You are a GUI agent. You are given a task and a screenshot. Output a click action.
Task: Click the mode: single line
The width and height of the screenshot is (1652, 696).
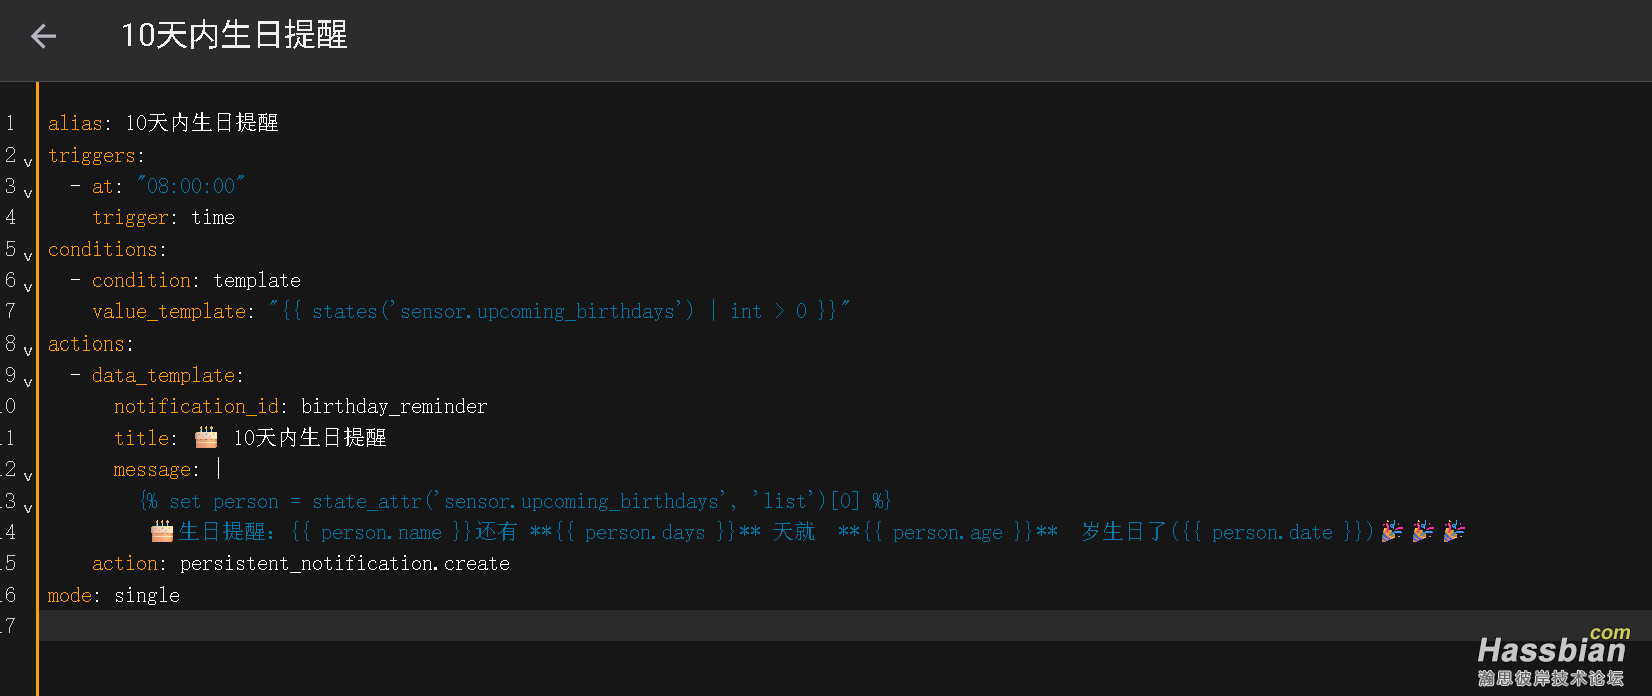(x=114, y=595)
